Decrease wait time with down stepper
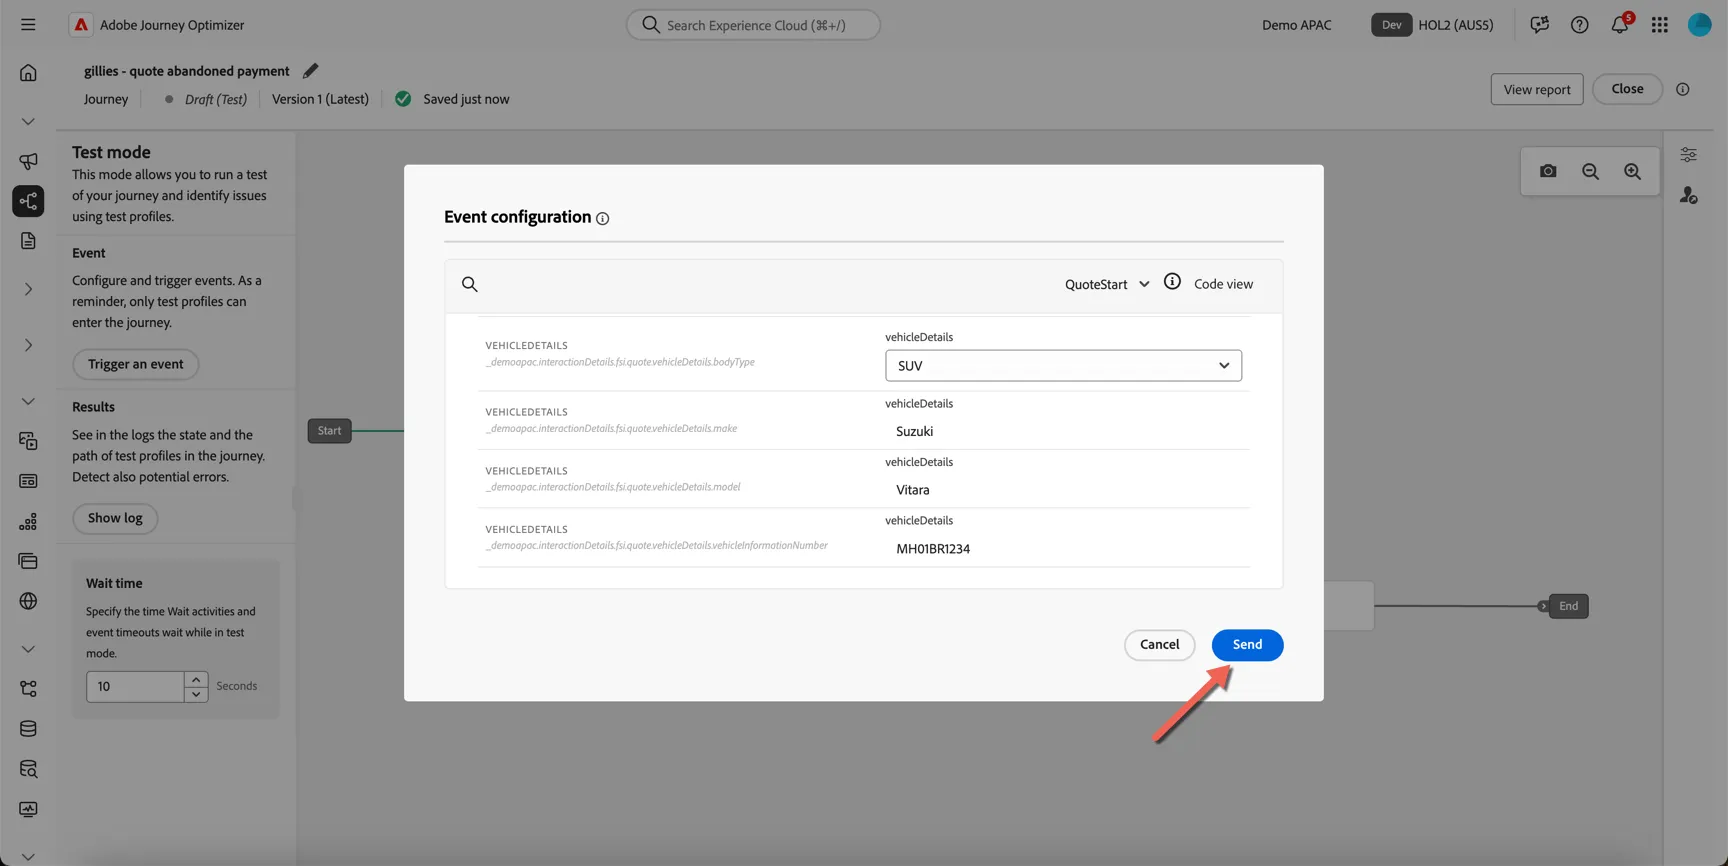The height and width of the screenshot is (866, 1728). 196,694
